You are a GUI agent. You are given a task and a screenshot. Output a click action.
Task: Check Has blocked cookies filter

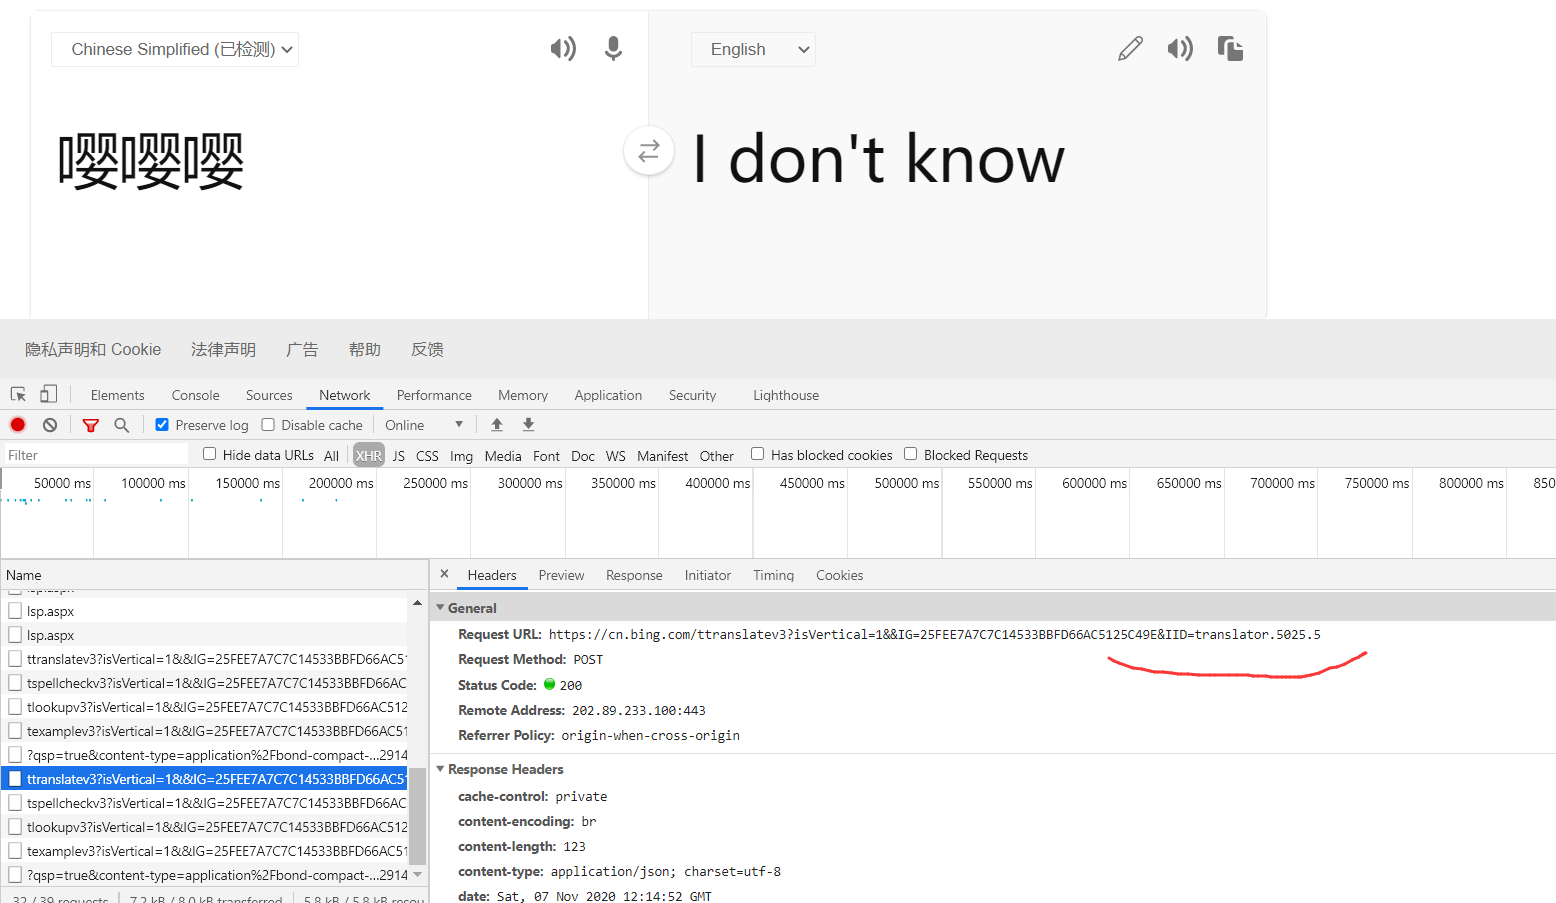(758, 454)
